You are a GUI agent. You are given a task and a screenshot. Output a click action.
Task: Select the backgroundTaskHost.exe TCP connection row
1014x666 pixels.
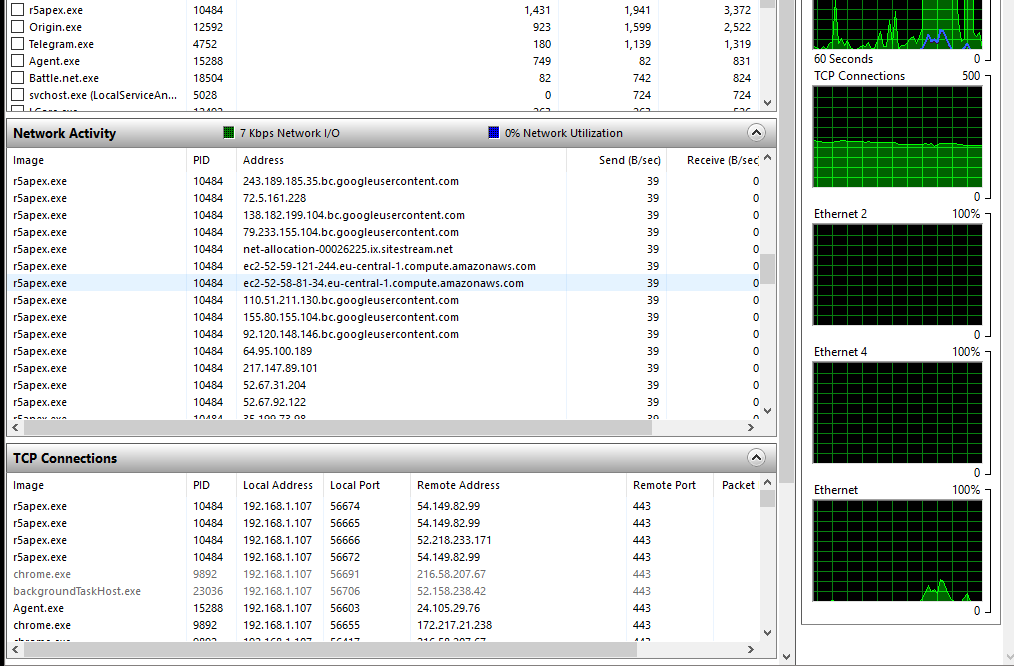pos(77,591)
